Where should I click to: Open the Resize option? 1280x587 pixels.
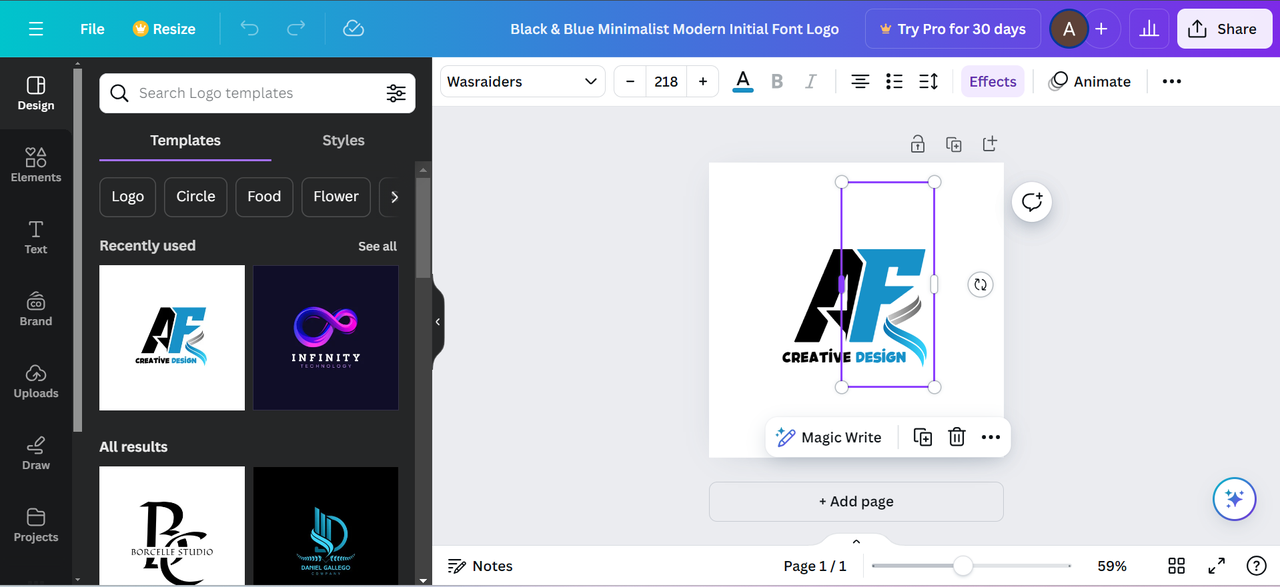coord(164,29)
